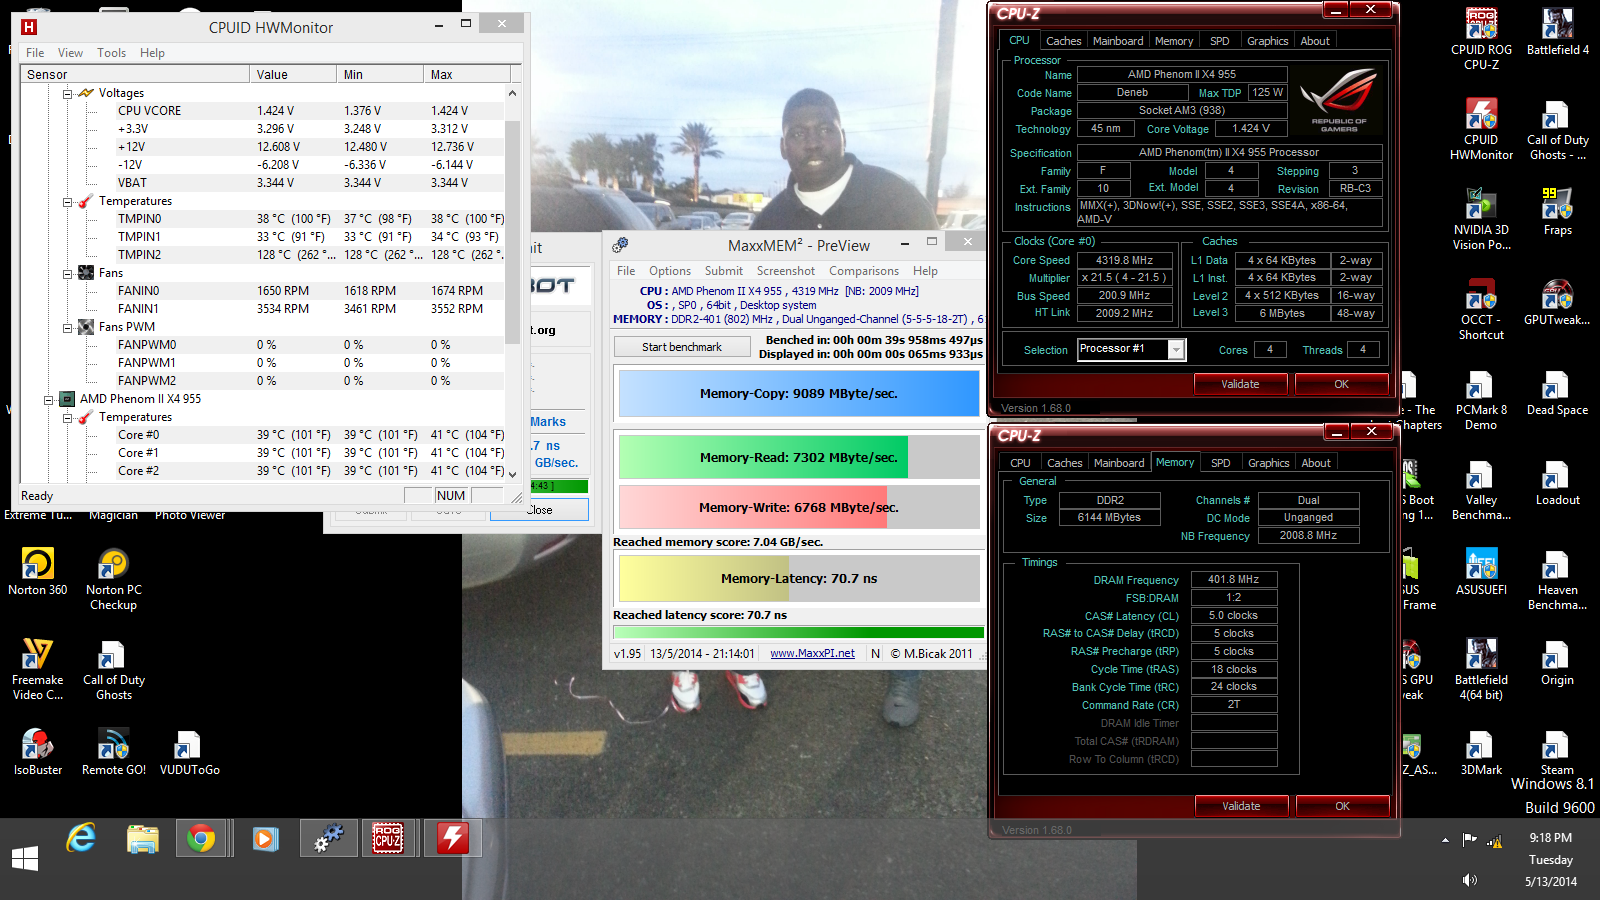The image size is (1600, 900).
Task: Launch Fraps desktop shortcut
Action: [x=1557, y=211]
